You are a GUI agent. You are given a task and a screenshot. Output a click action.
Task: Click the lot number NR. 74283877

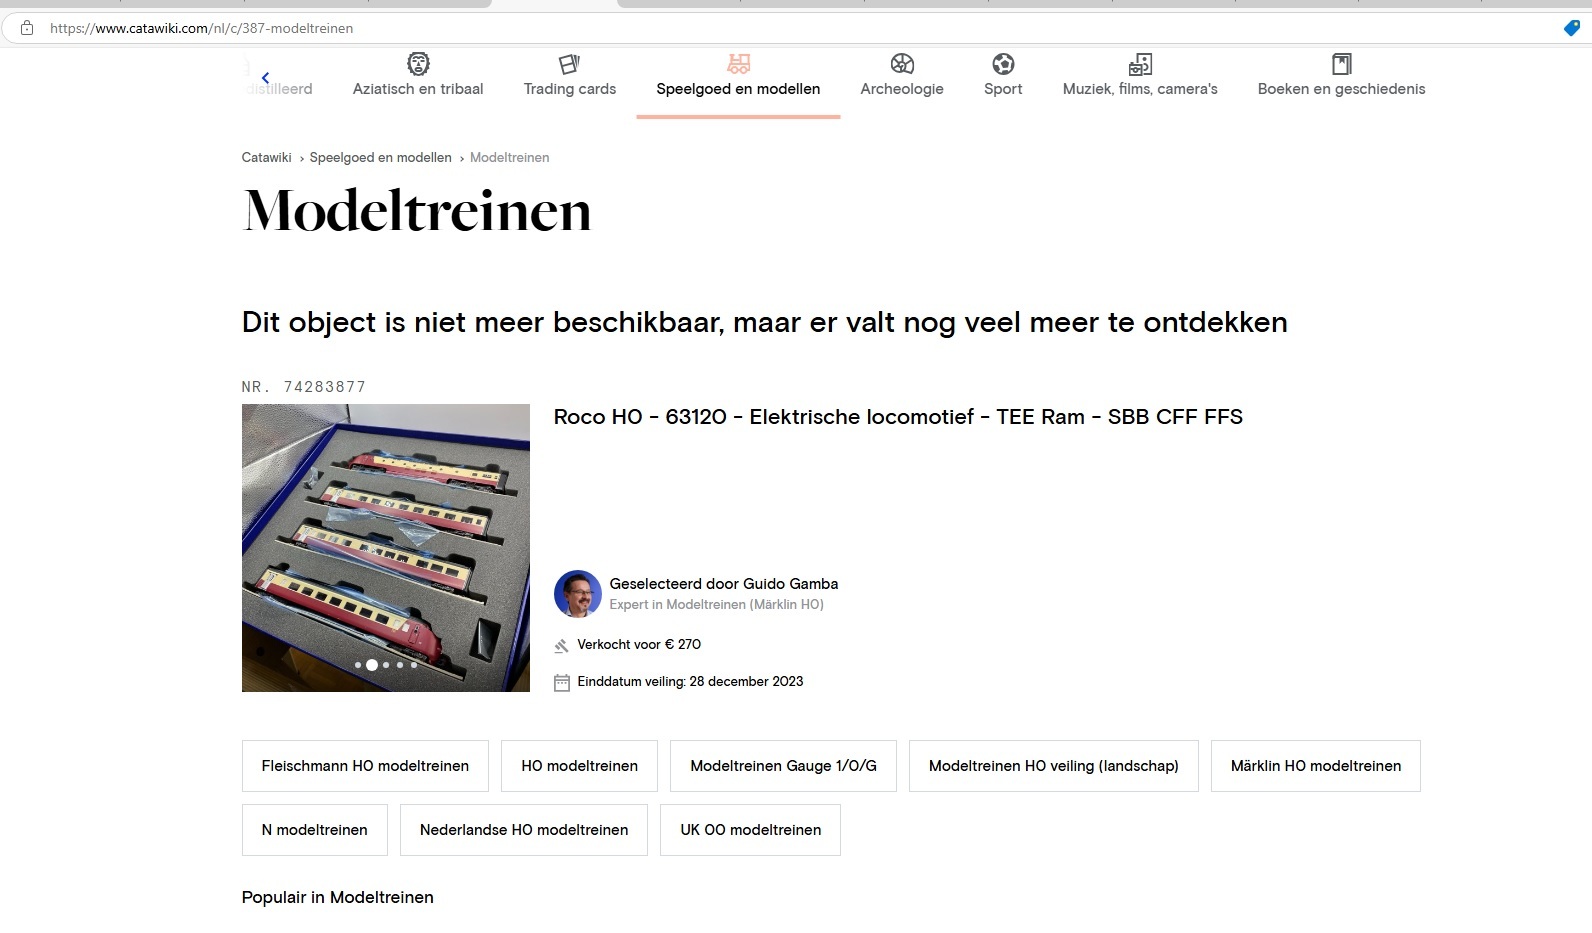point(304,387)
